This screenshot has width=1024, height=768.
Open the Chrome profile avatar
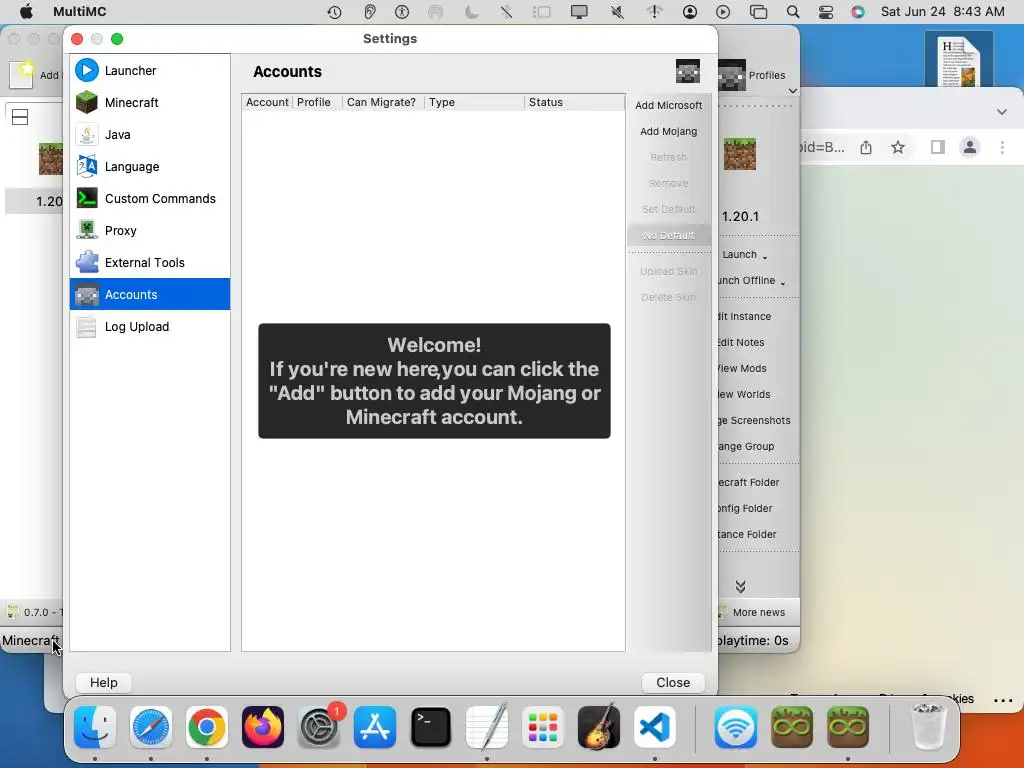[x=970, y=148]
